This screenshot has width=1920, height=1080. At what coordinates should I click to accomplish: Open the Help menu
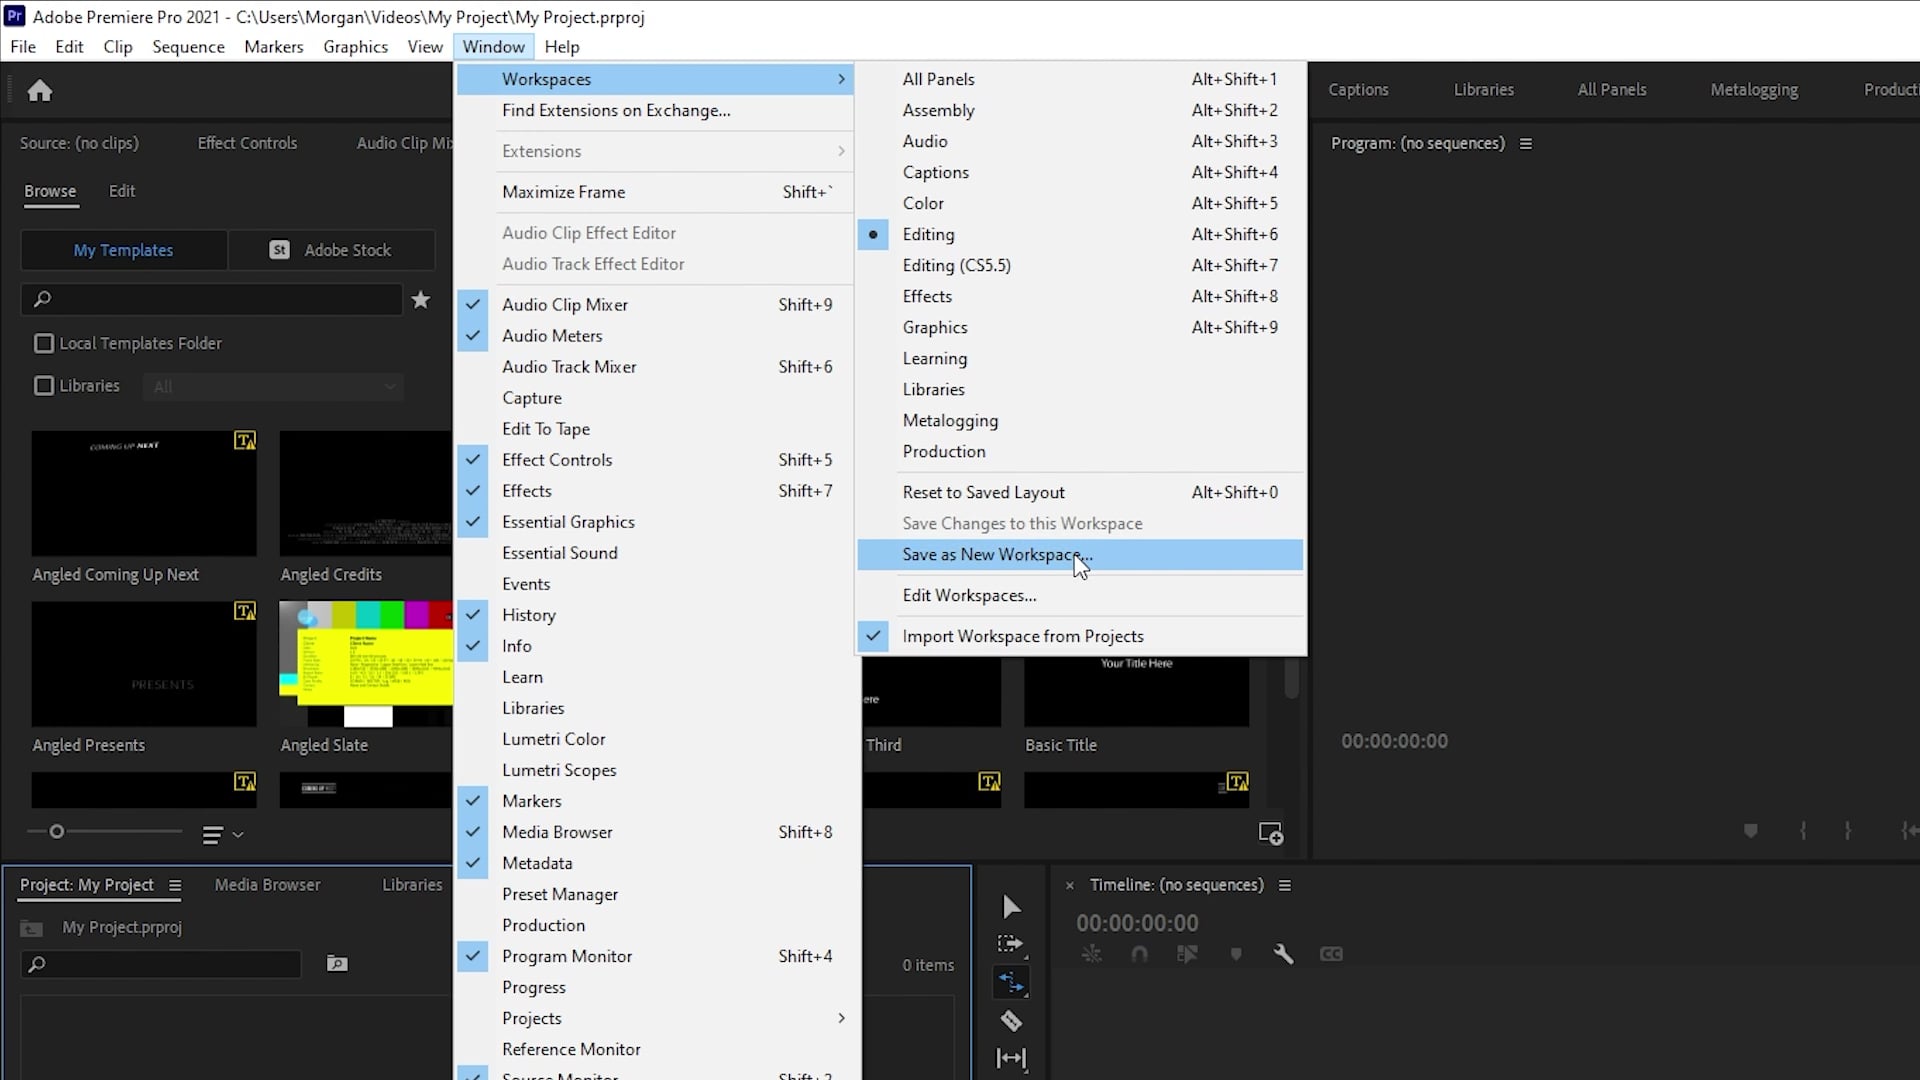(x=561, y=46)
